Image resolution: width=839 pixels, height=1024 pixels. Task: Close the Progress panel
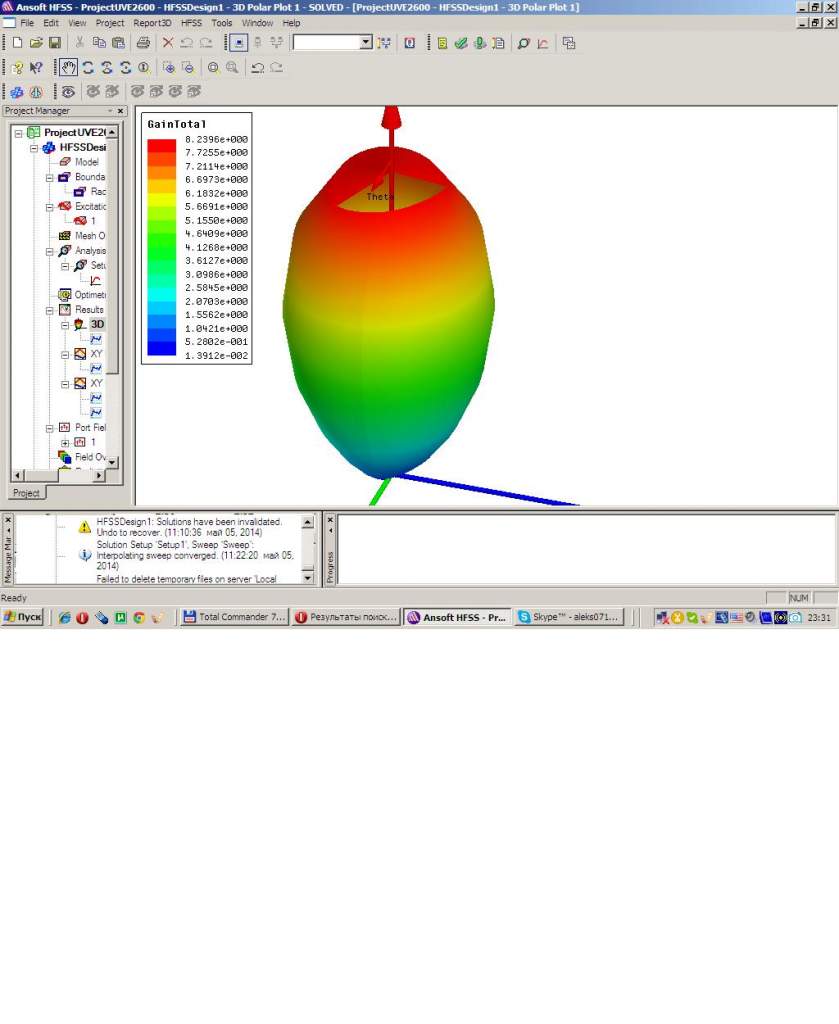tap(330, 520)
